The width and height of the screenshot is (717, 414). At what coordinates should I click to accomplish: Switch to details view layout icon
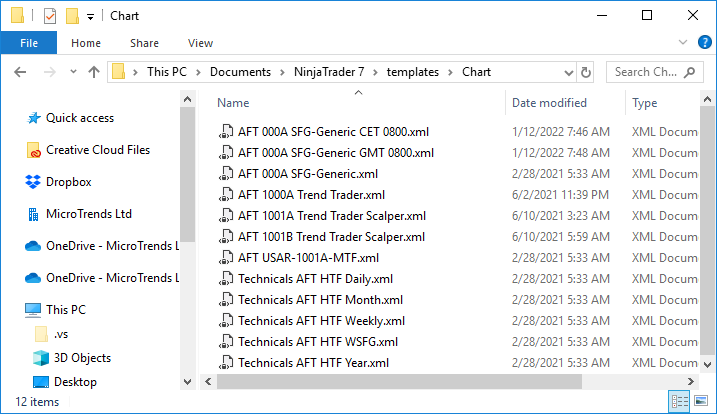click(x=681, y=402)
